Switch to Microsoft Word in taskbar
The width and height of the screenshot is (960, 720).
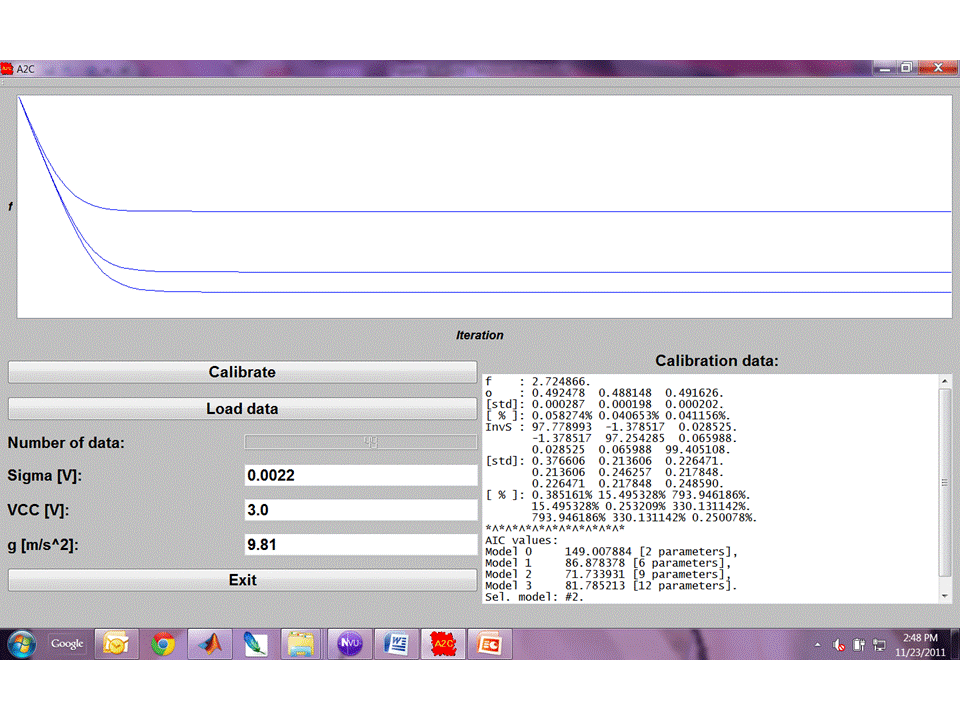tap(396, 644)
